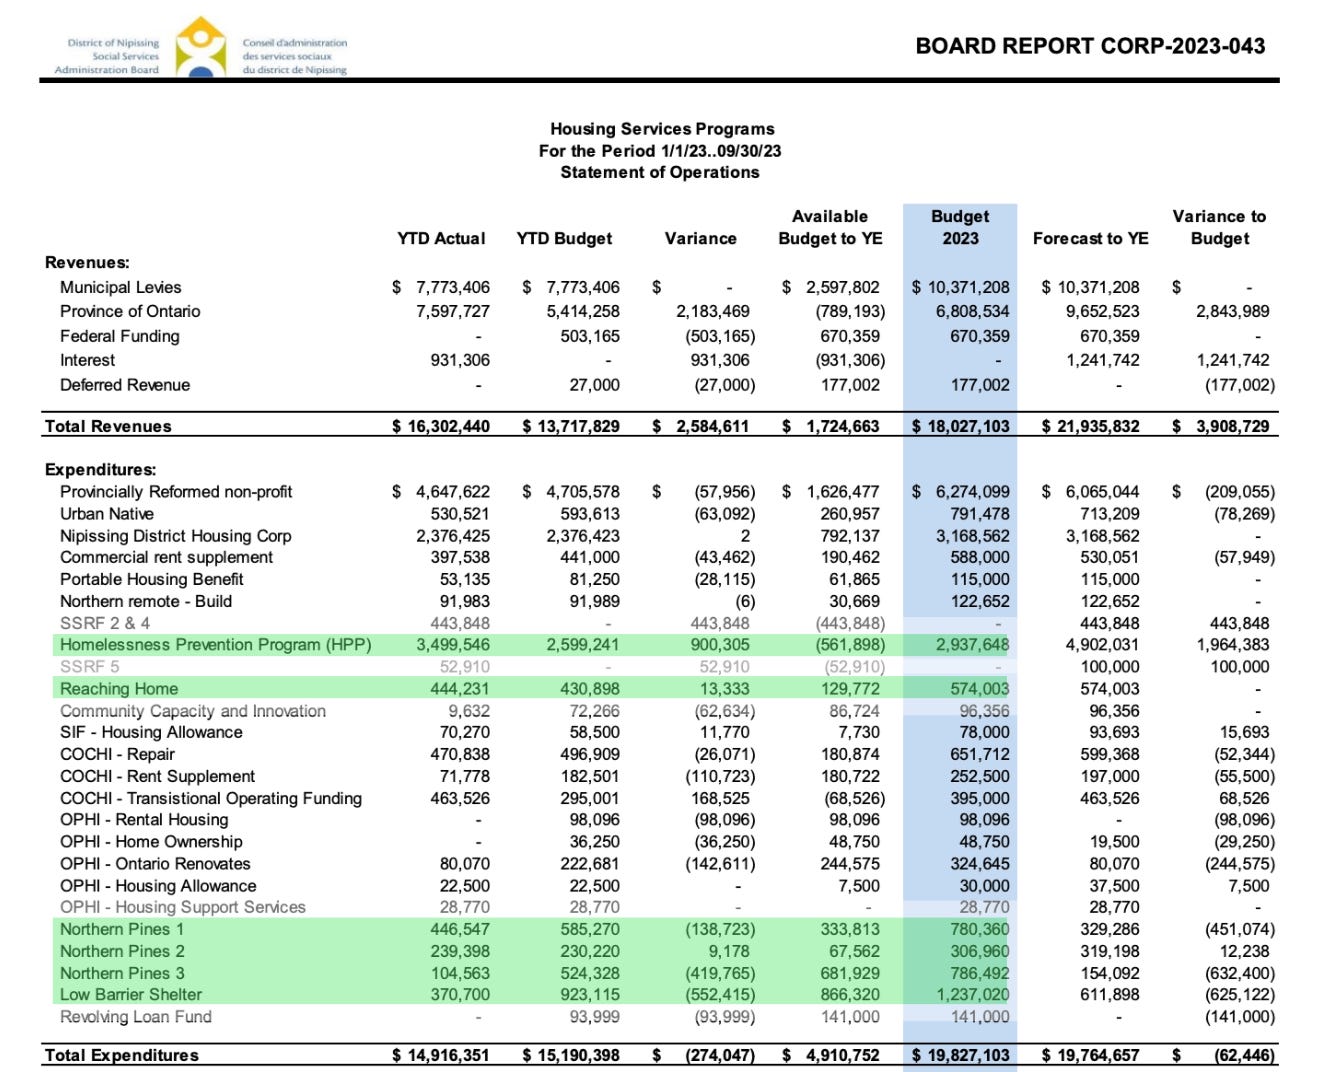Select 'Provincially Reformed non-profit' row label

(x=176, y=491)
